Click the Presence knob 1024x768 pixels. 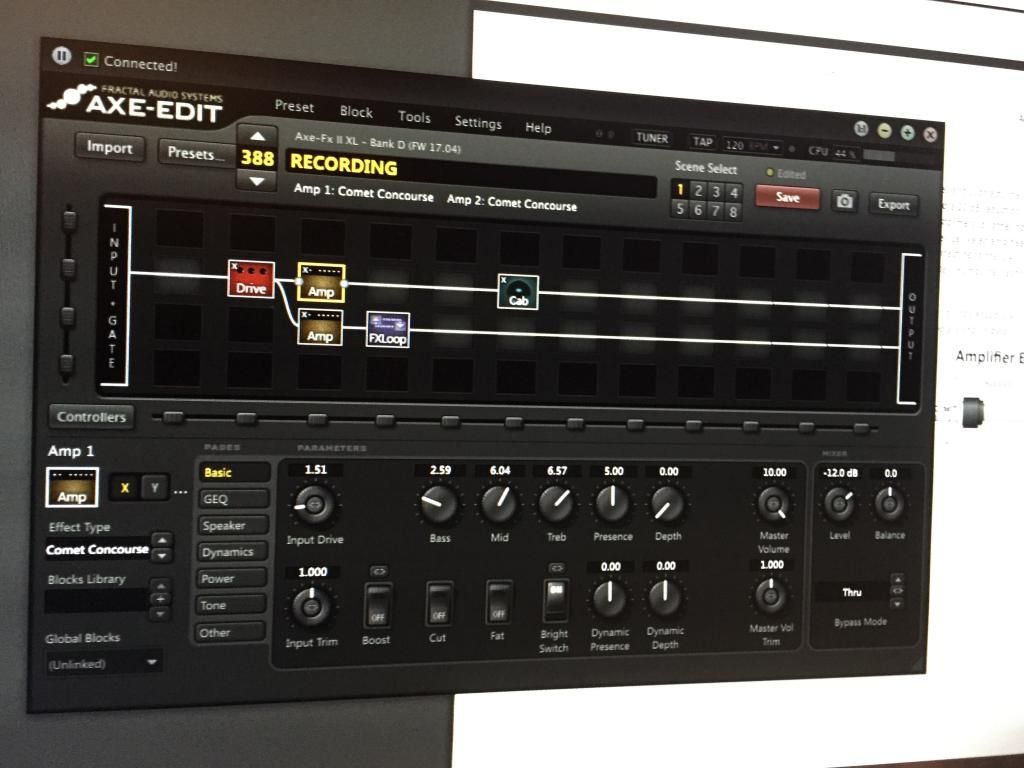click(x=613, y=503)
